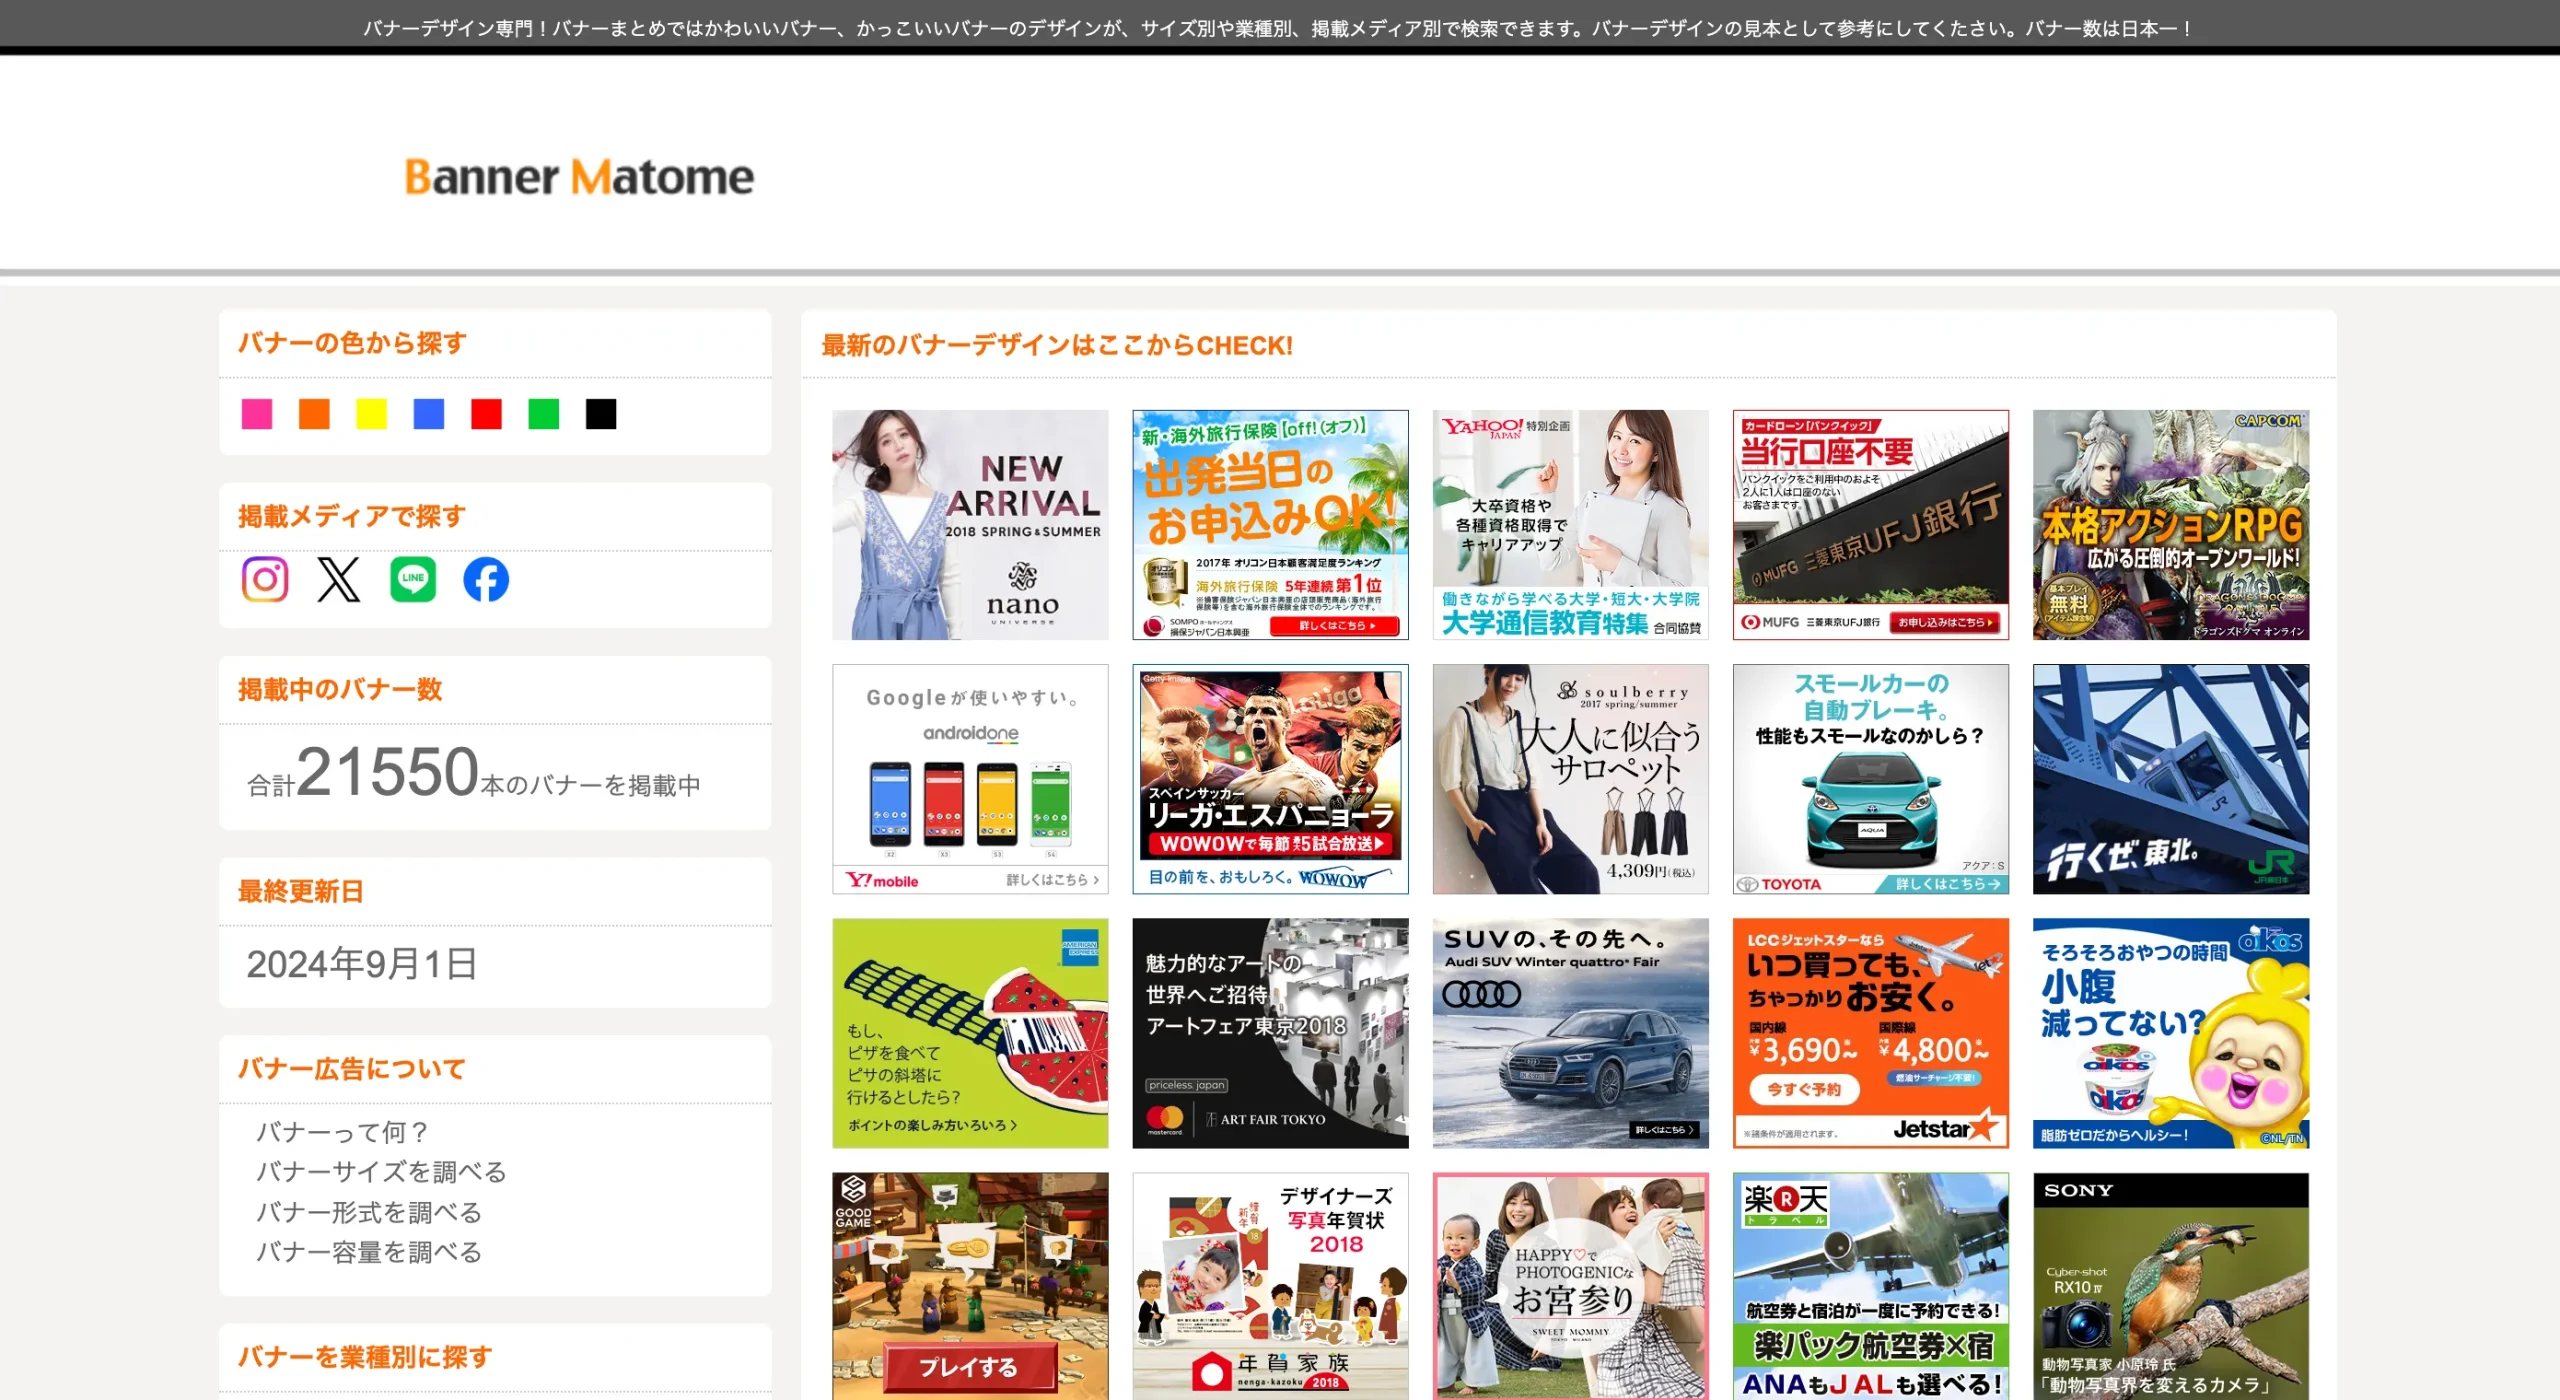
Task: Open the Audi SUV quattro banner
Action: (x=1570, y=1033)
